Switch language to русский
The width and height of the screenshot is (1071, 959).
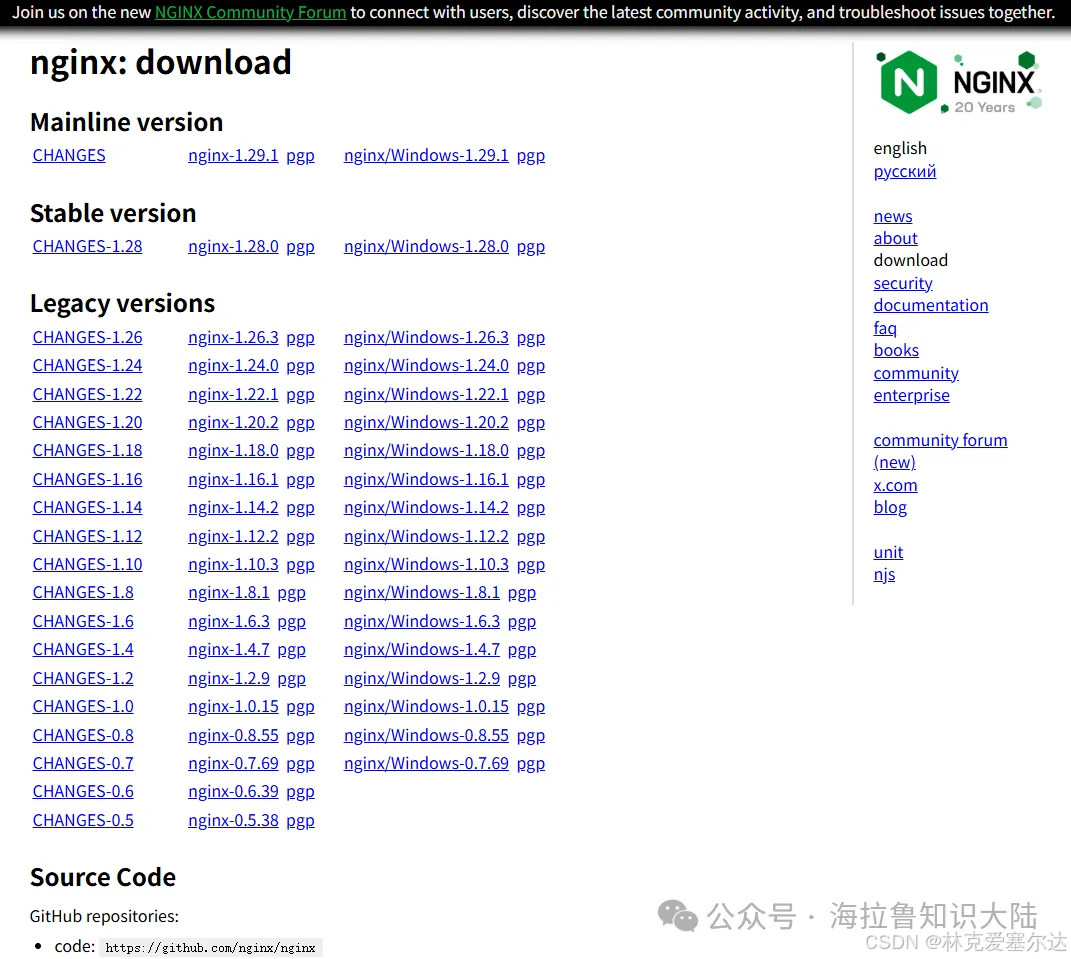click(904, 171)
